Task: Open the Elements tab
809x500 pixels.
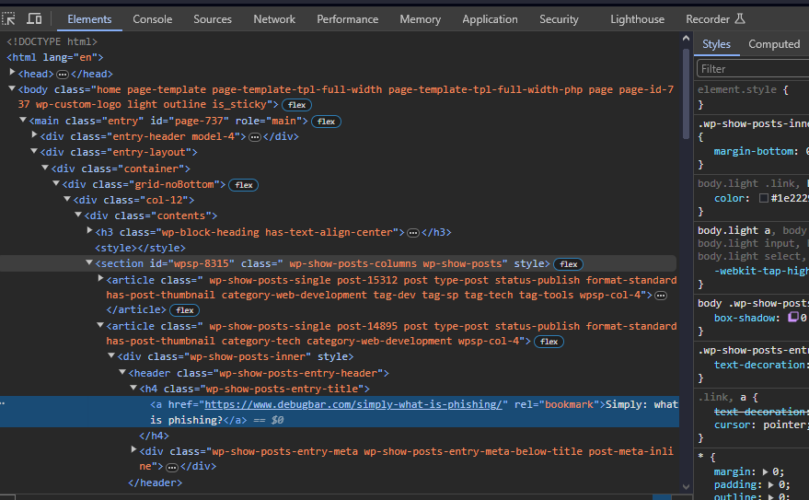Action: point(89,19)
